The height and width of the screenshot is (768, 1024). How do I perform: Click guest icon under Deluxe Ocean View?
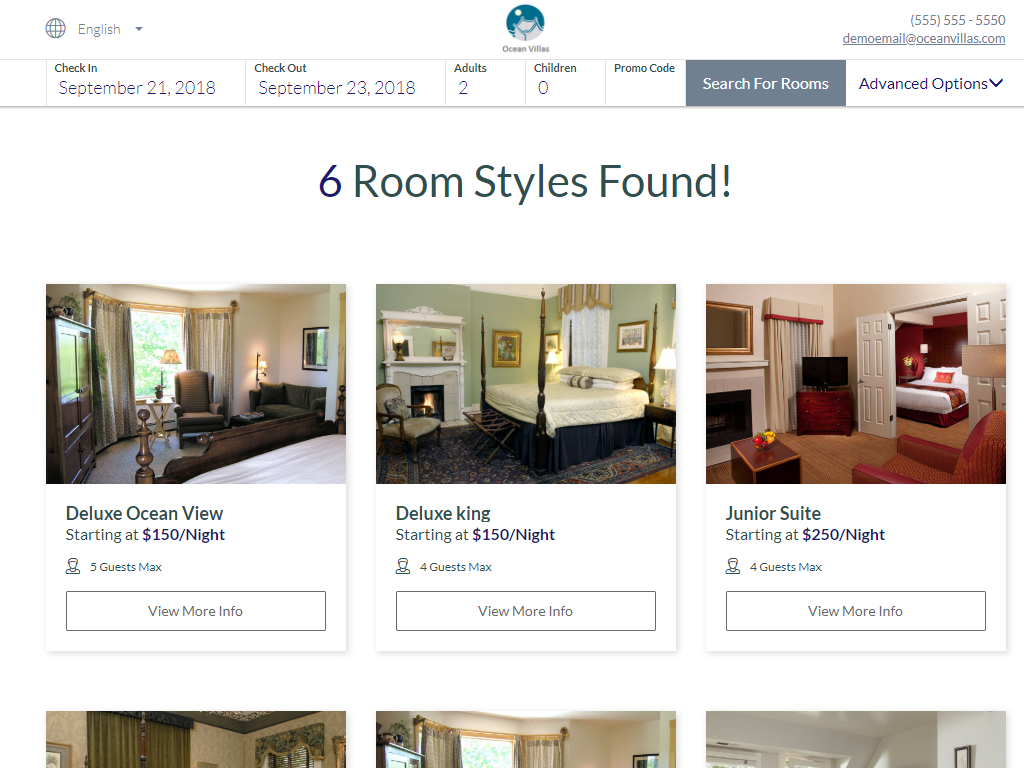pos(73,566)
